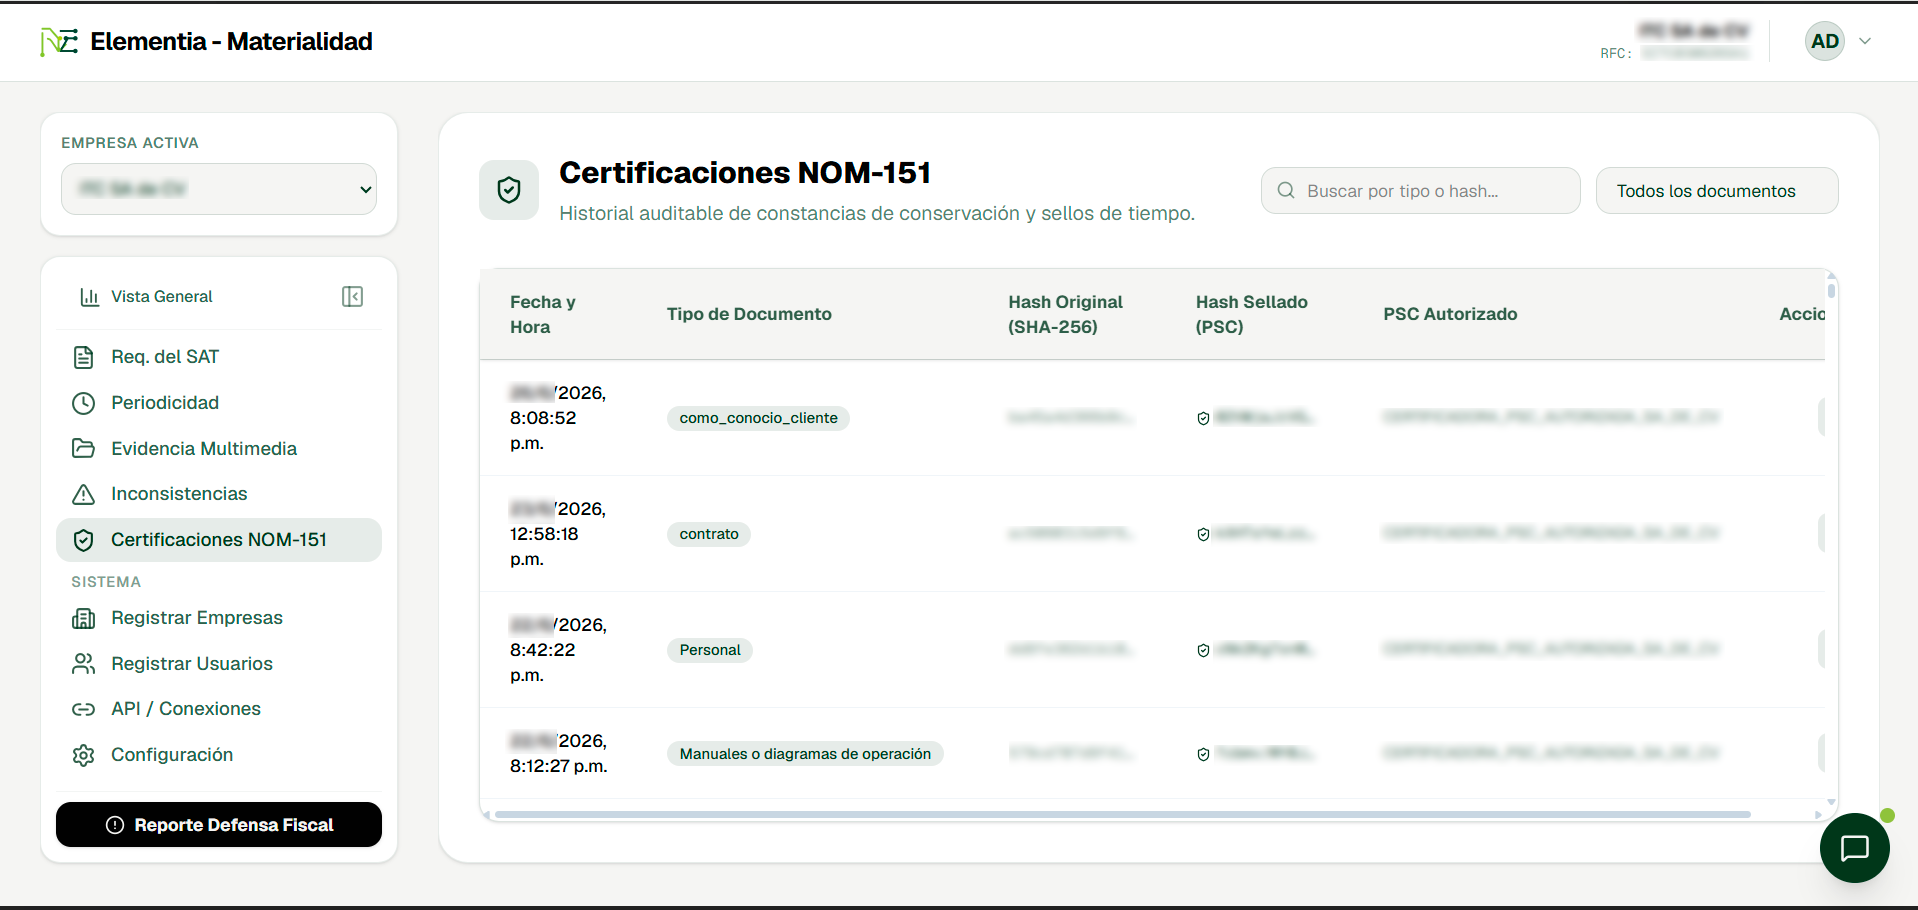Click the Evidencia Multimedia folder icon
Image resolution: width=1918 pixels, height=910 pixels.
[84, 448]
